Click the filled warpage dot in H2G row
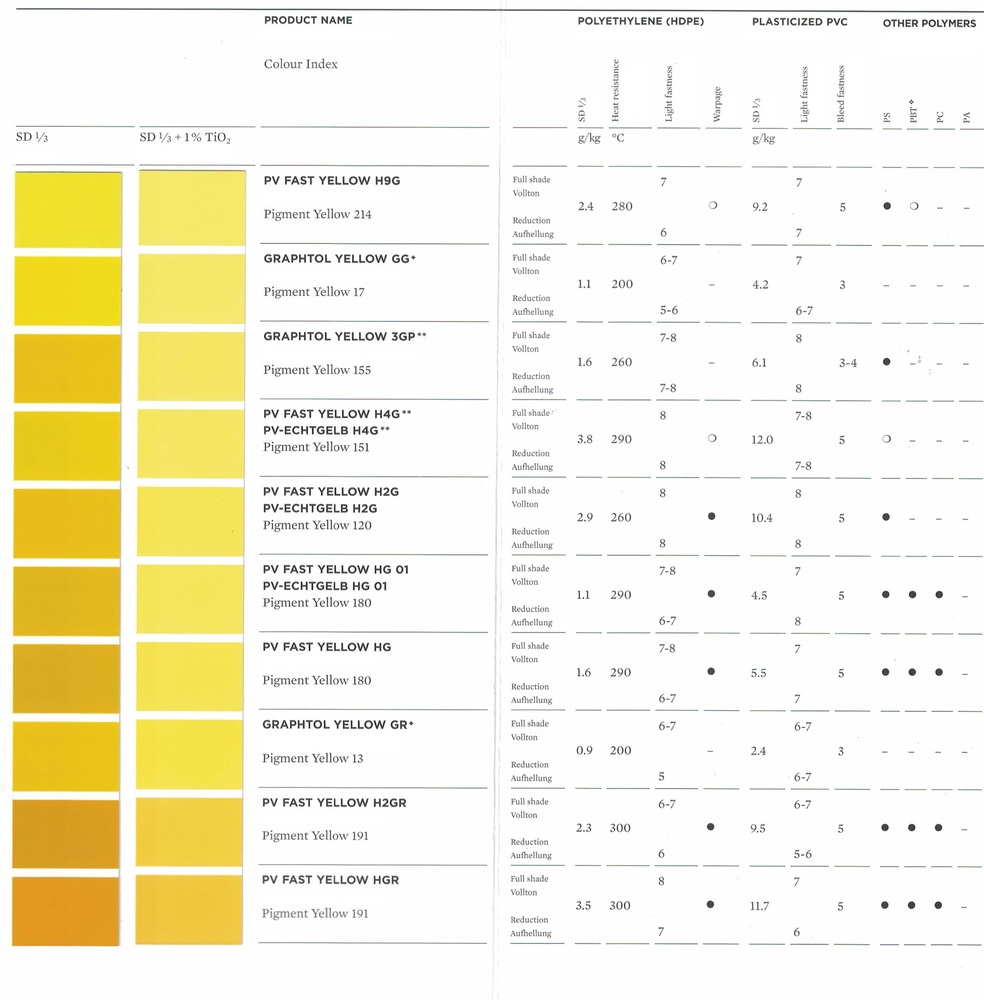 [x=712, y=516]
